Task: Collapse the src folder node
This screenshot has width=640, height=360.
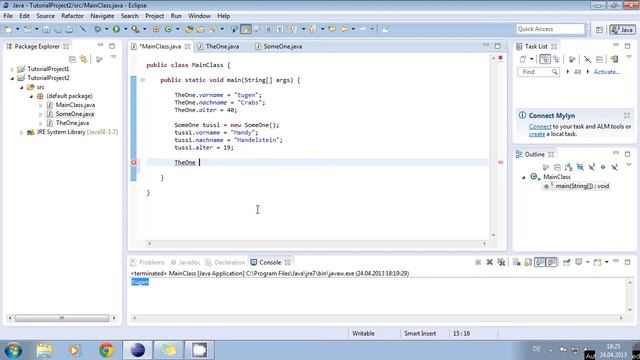Action: 22,87
